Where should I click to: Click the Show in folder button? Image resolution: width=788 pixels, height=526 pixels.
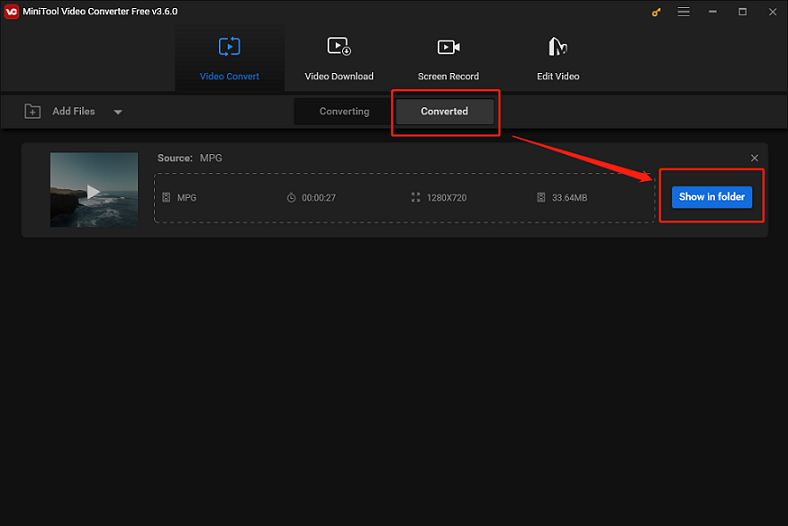[x=712, y=197]
